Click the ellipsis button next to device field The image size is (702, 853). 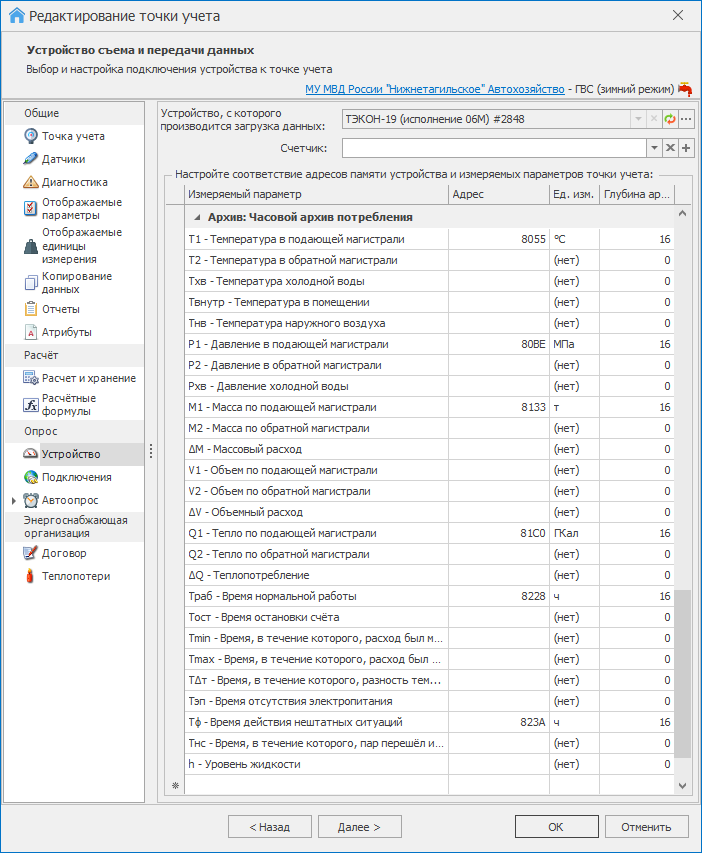coord(686,119)
